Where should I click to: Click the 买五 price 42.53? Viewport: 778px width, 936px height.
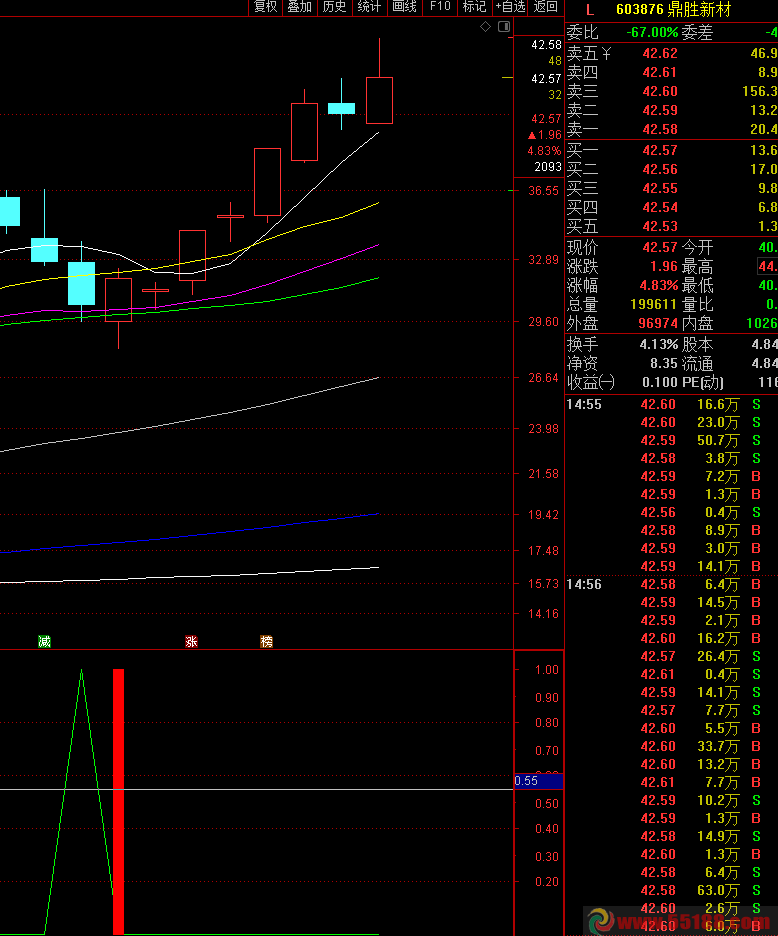point(660,227)
